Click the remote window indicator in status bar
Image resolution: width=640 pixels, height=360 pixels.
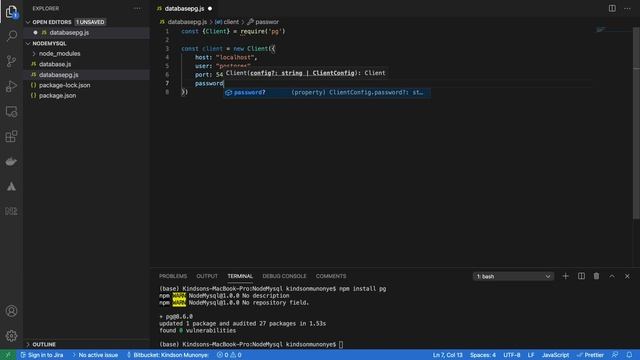point(8,355)
